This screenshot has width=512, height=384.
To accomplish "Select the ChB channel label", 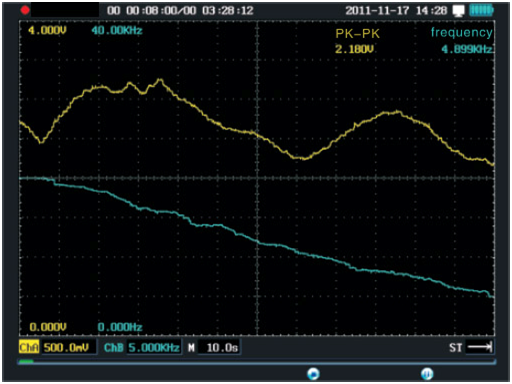I will tap(114, 348).
